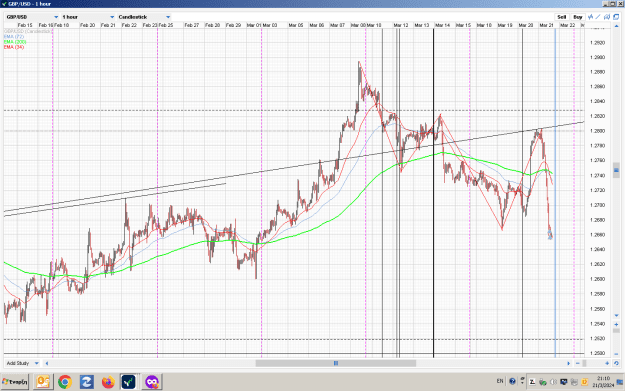Click the help question mark tray icon

tap(512, 381)
